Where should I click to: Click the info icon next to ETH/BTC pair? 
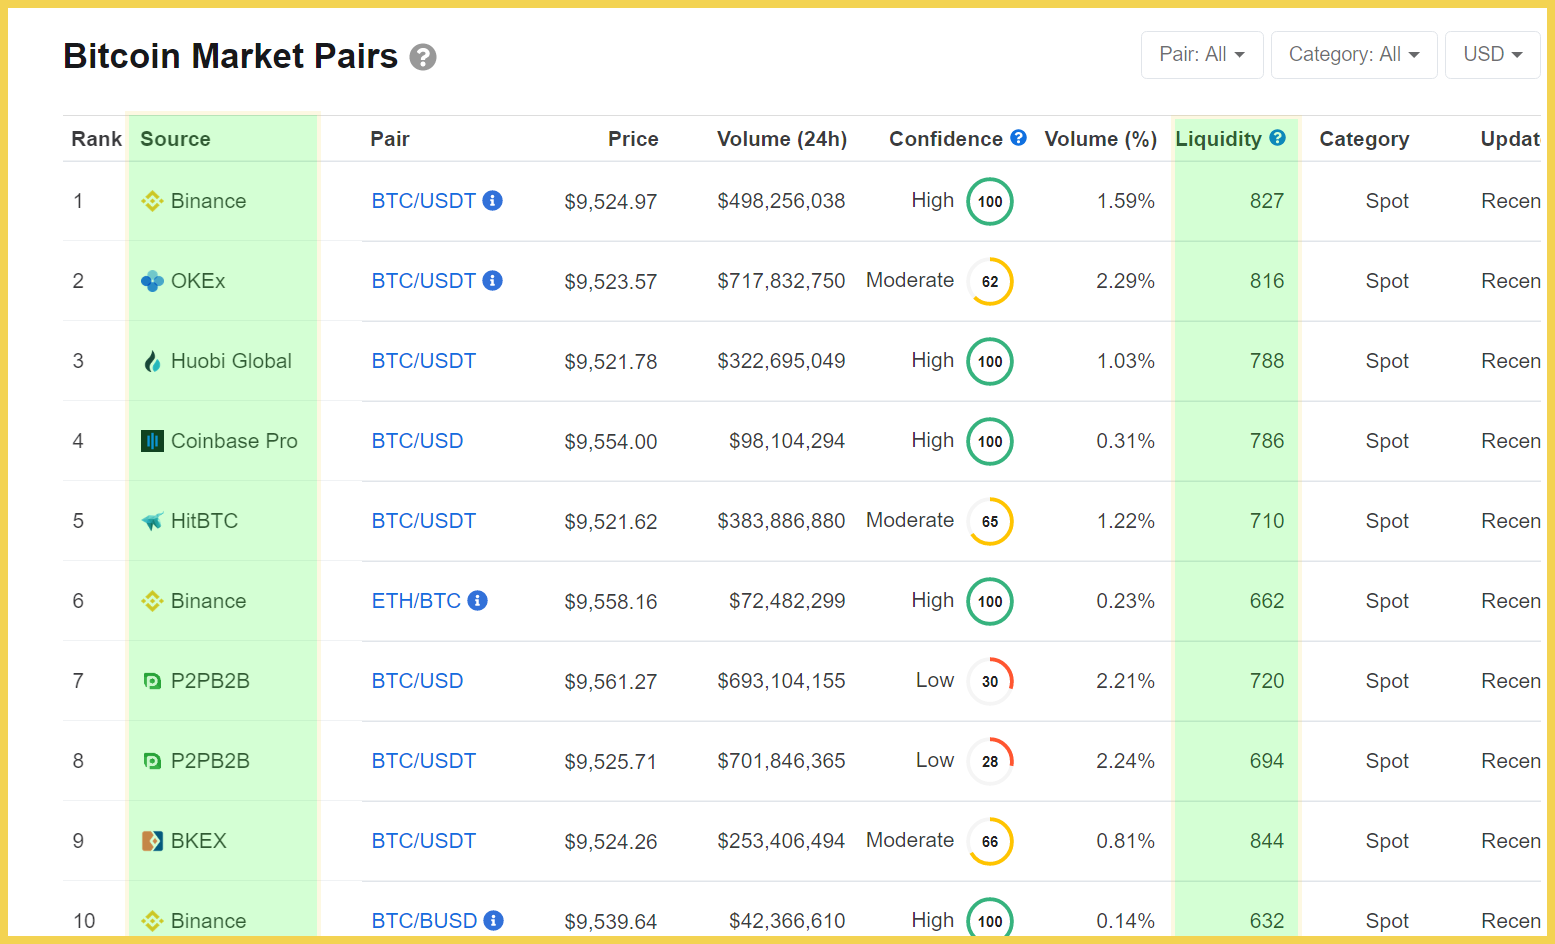click(x=477, y=601)
